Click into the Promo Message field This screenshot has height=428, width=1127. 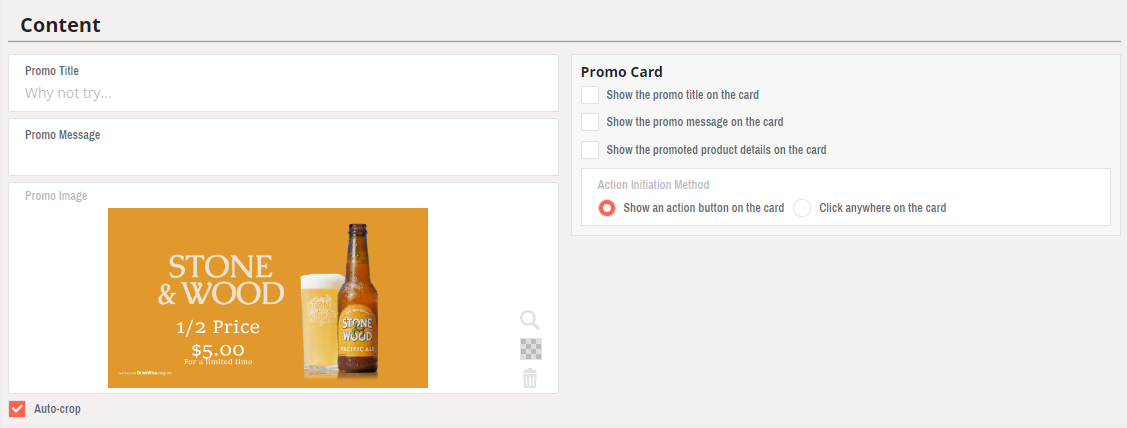[x=283, y=155]
